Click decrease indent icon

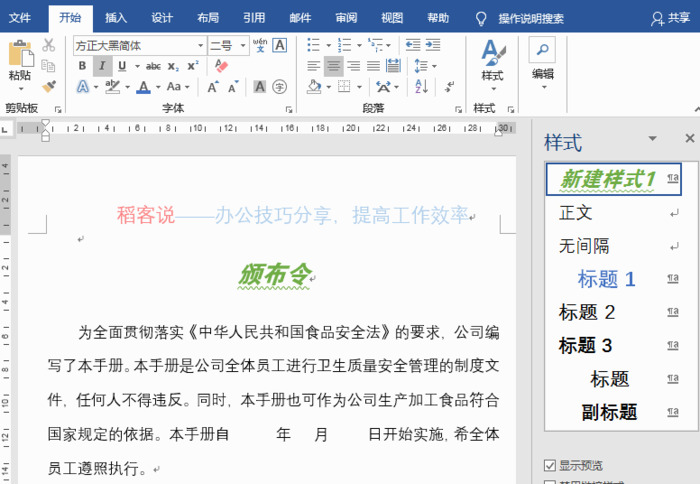(413, 45)
